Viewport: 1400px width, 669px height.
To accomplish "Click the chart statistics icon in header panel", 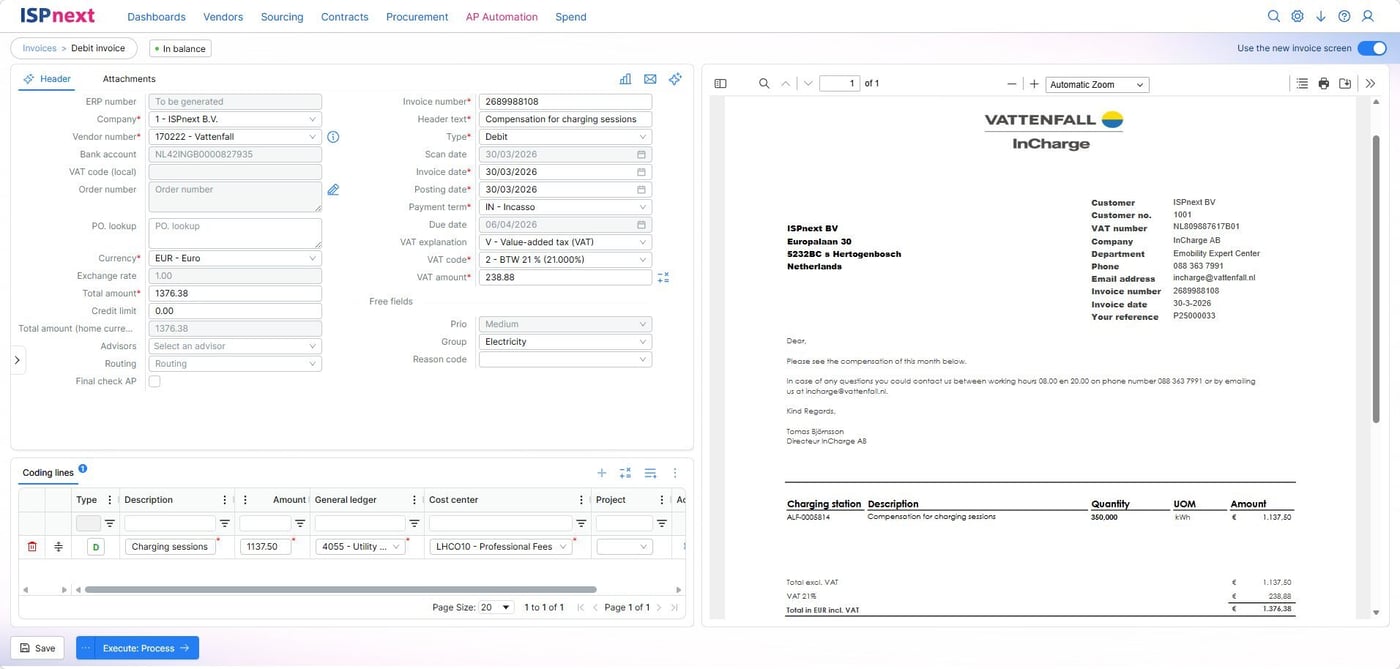I will tap(625, 79).
